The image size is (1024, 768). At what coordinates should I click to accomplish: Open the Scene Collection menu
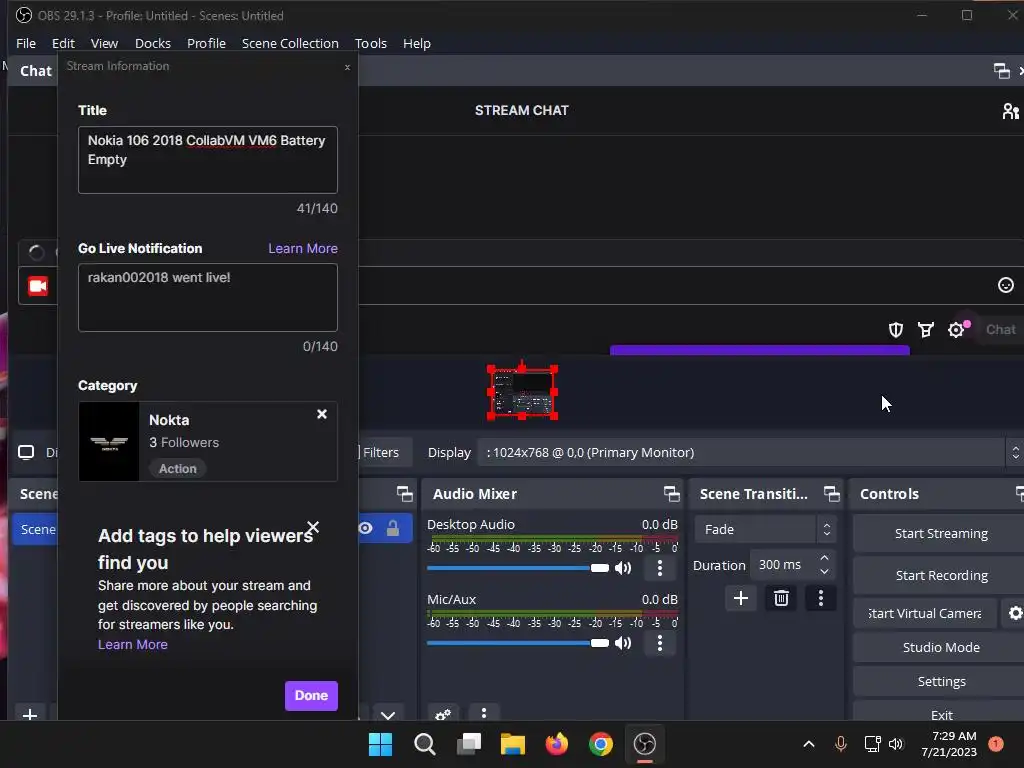point(290,43)
